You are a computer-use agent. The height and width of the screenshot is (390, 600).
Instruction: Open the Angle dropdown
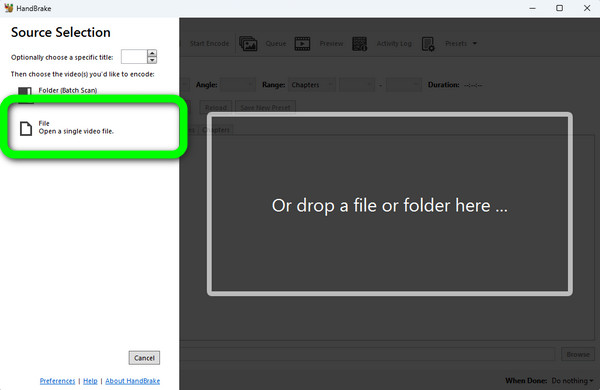pos(237,85)
